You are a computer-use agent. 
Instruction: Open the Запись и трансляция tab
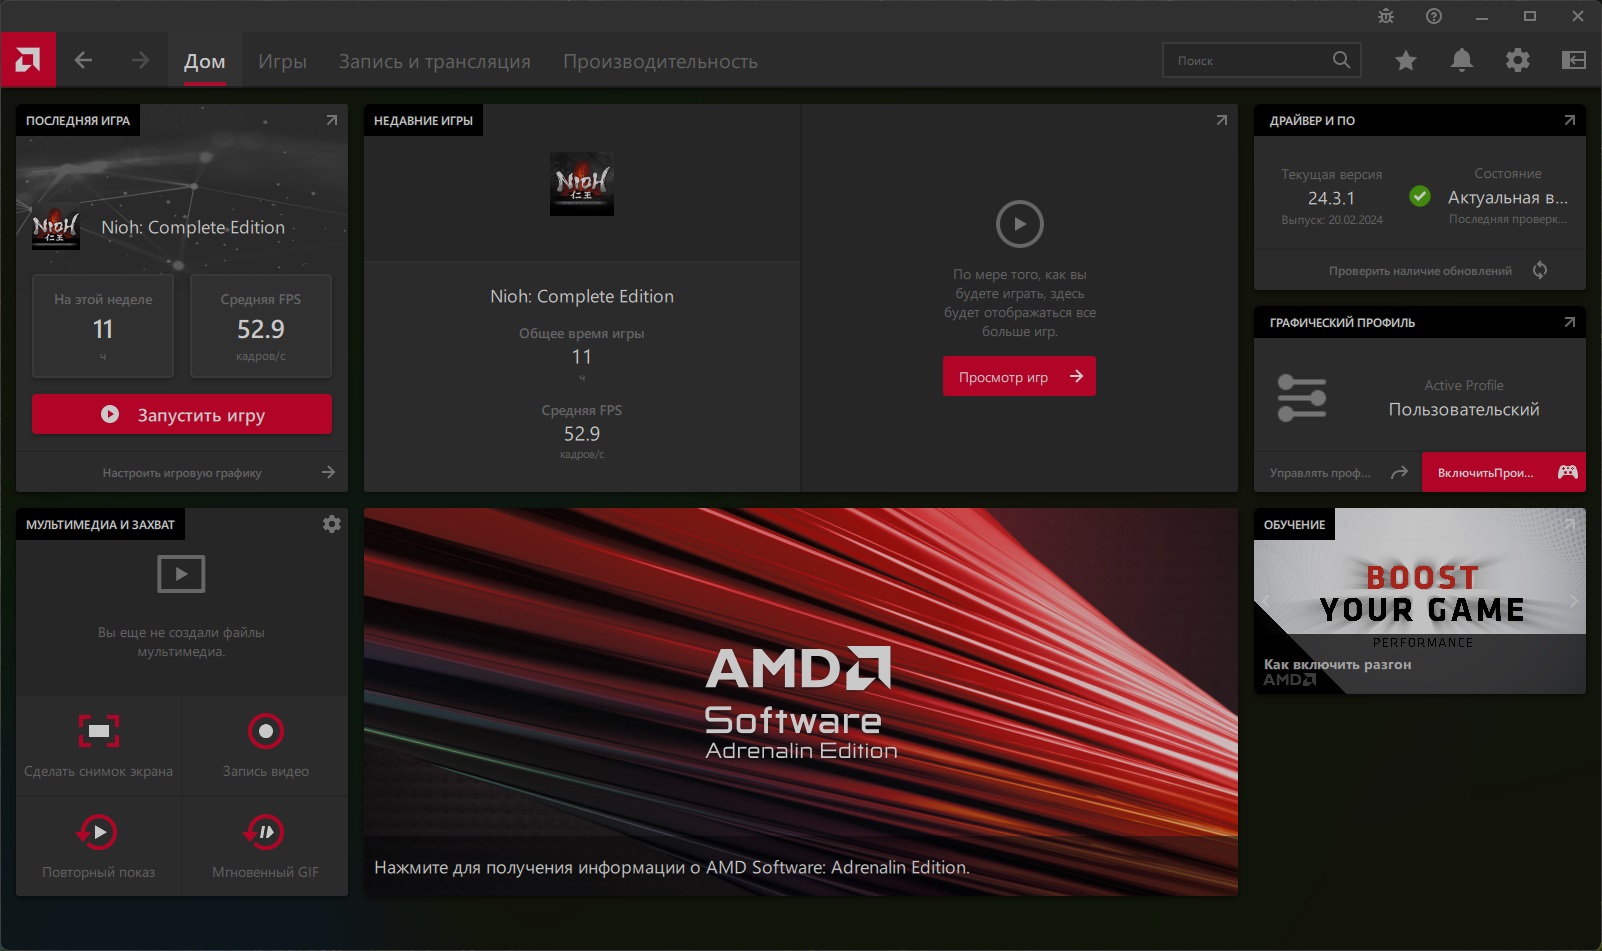435,61
